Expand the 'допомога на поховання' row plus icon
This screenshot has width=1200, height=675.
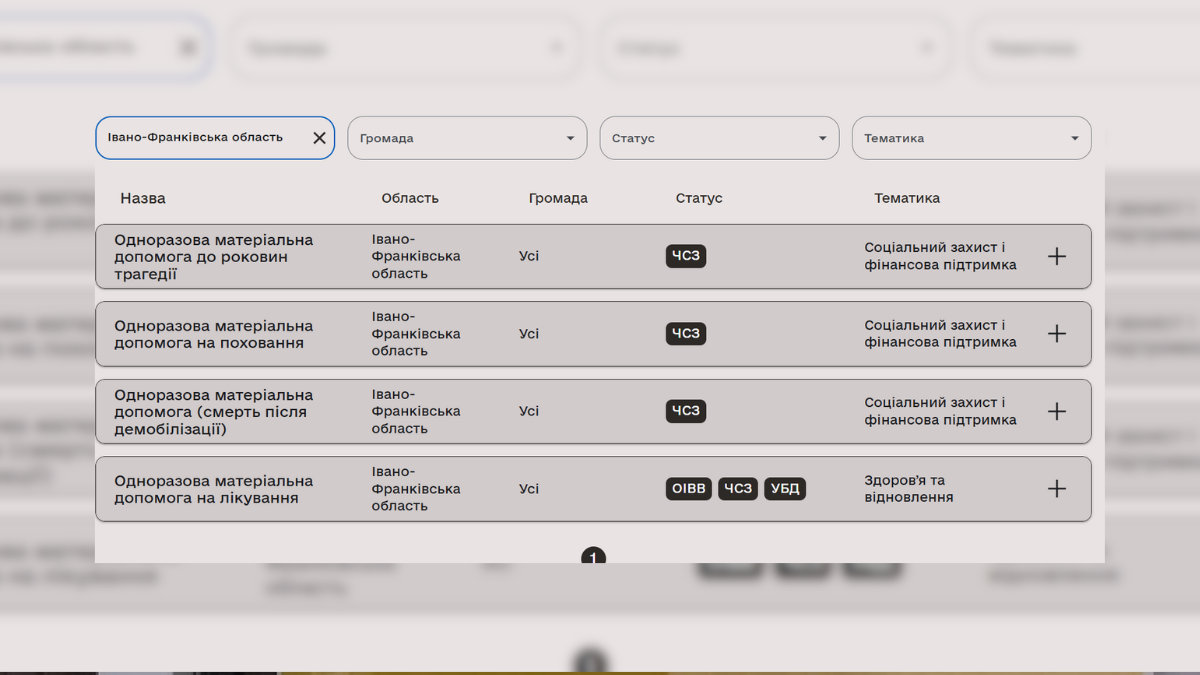[1056, 334]
